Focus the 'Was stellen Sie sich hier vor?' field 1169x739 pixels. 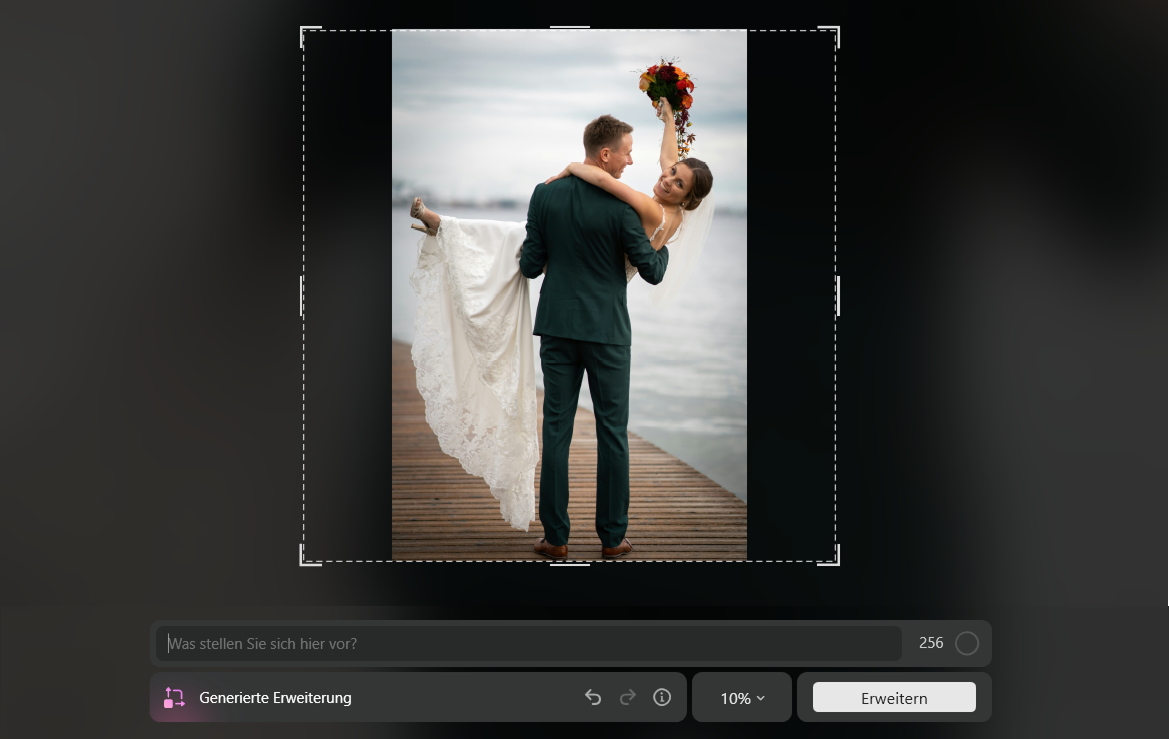(x=529, y=644)
